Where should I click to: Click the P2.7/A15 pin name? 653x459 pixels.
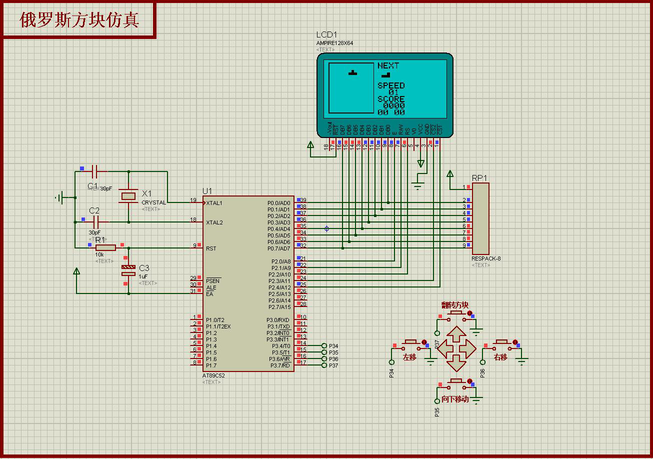[280, 307]
